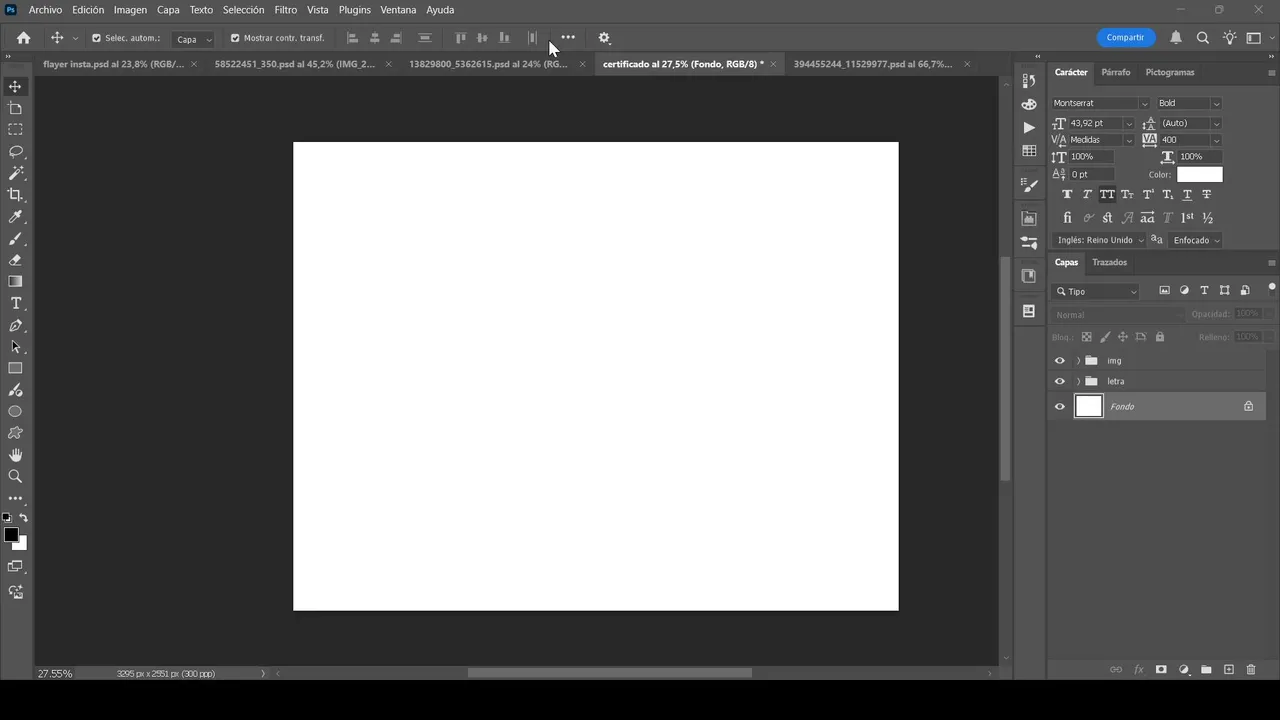The height and width of the screenshot is (720, 1280).
Task: Open the more align options ellipsis
Action: [x=568, y=38]
